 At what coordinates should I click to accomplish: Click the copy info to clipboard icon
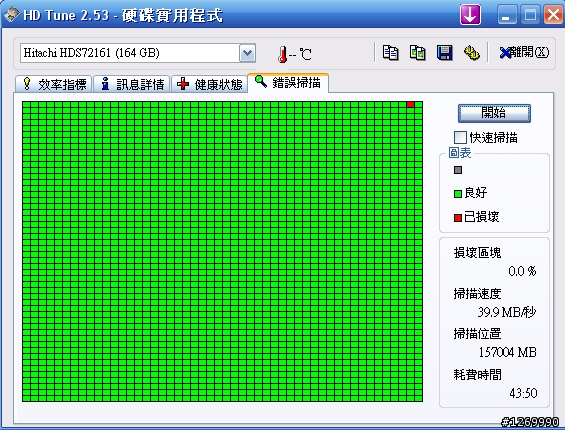(x=390, y=53)
